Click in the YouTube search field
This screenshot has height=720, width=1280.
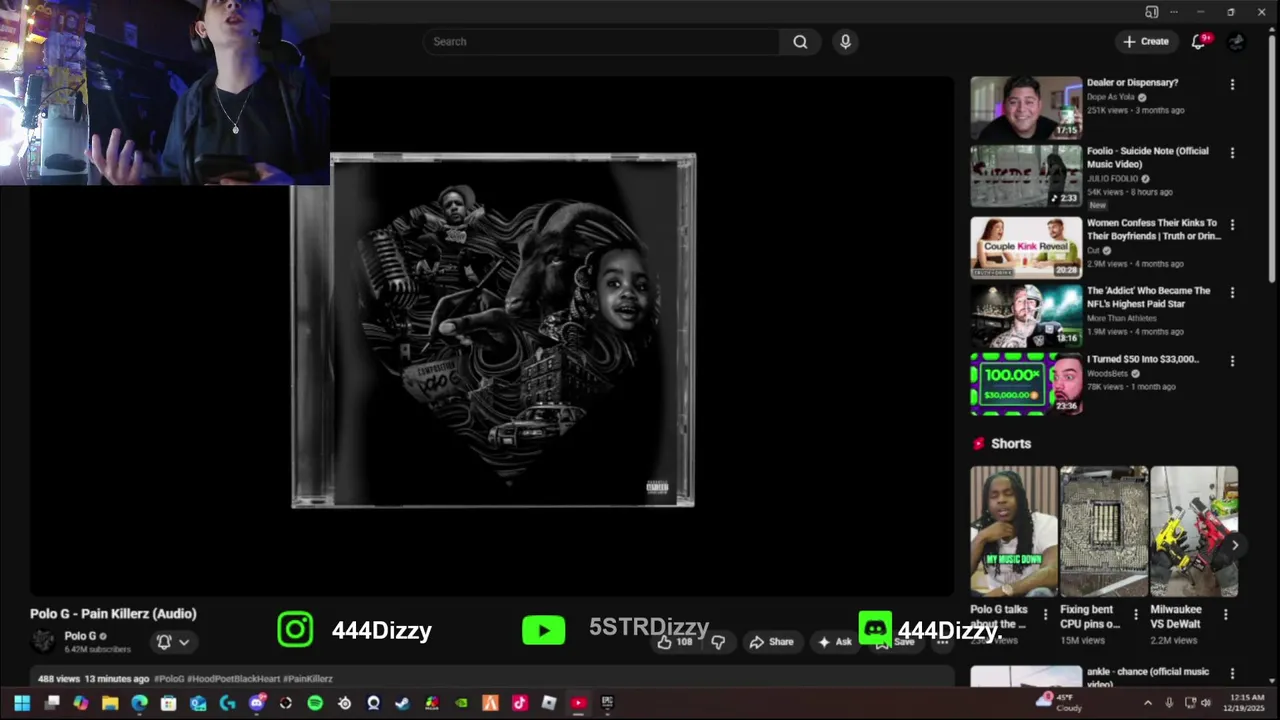pos(603,41)
